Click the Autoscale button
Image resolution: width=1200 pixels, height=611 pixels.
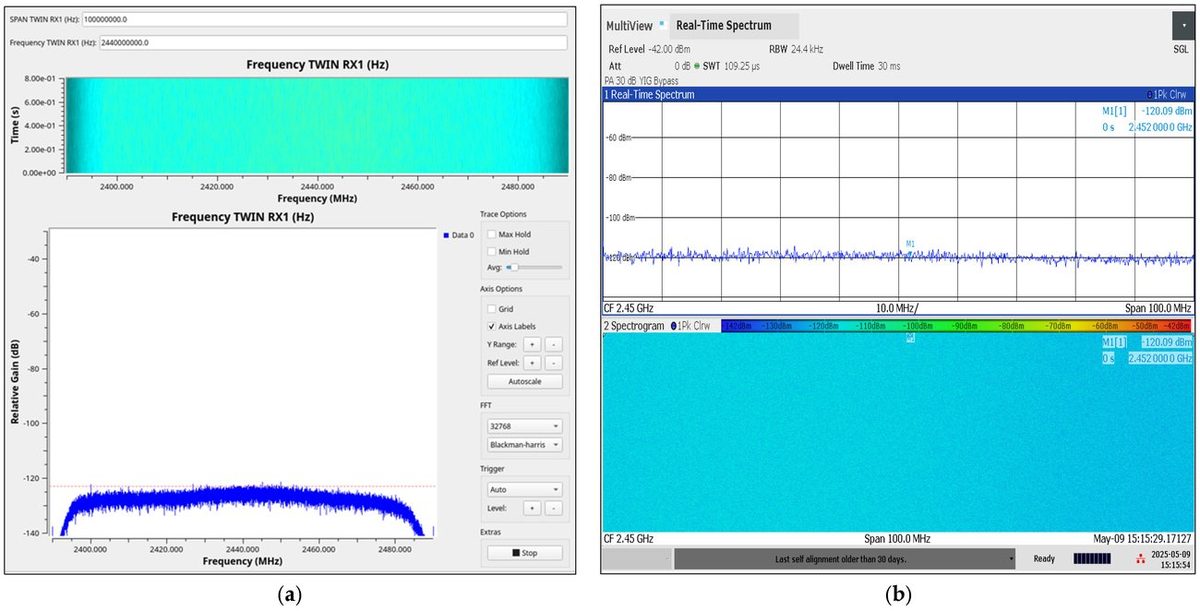click(x=524, y=381)
